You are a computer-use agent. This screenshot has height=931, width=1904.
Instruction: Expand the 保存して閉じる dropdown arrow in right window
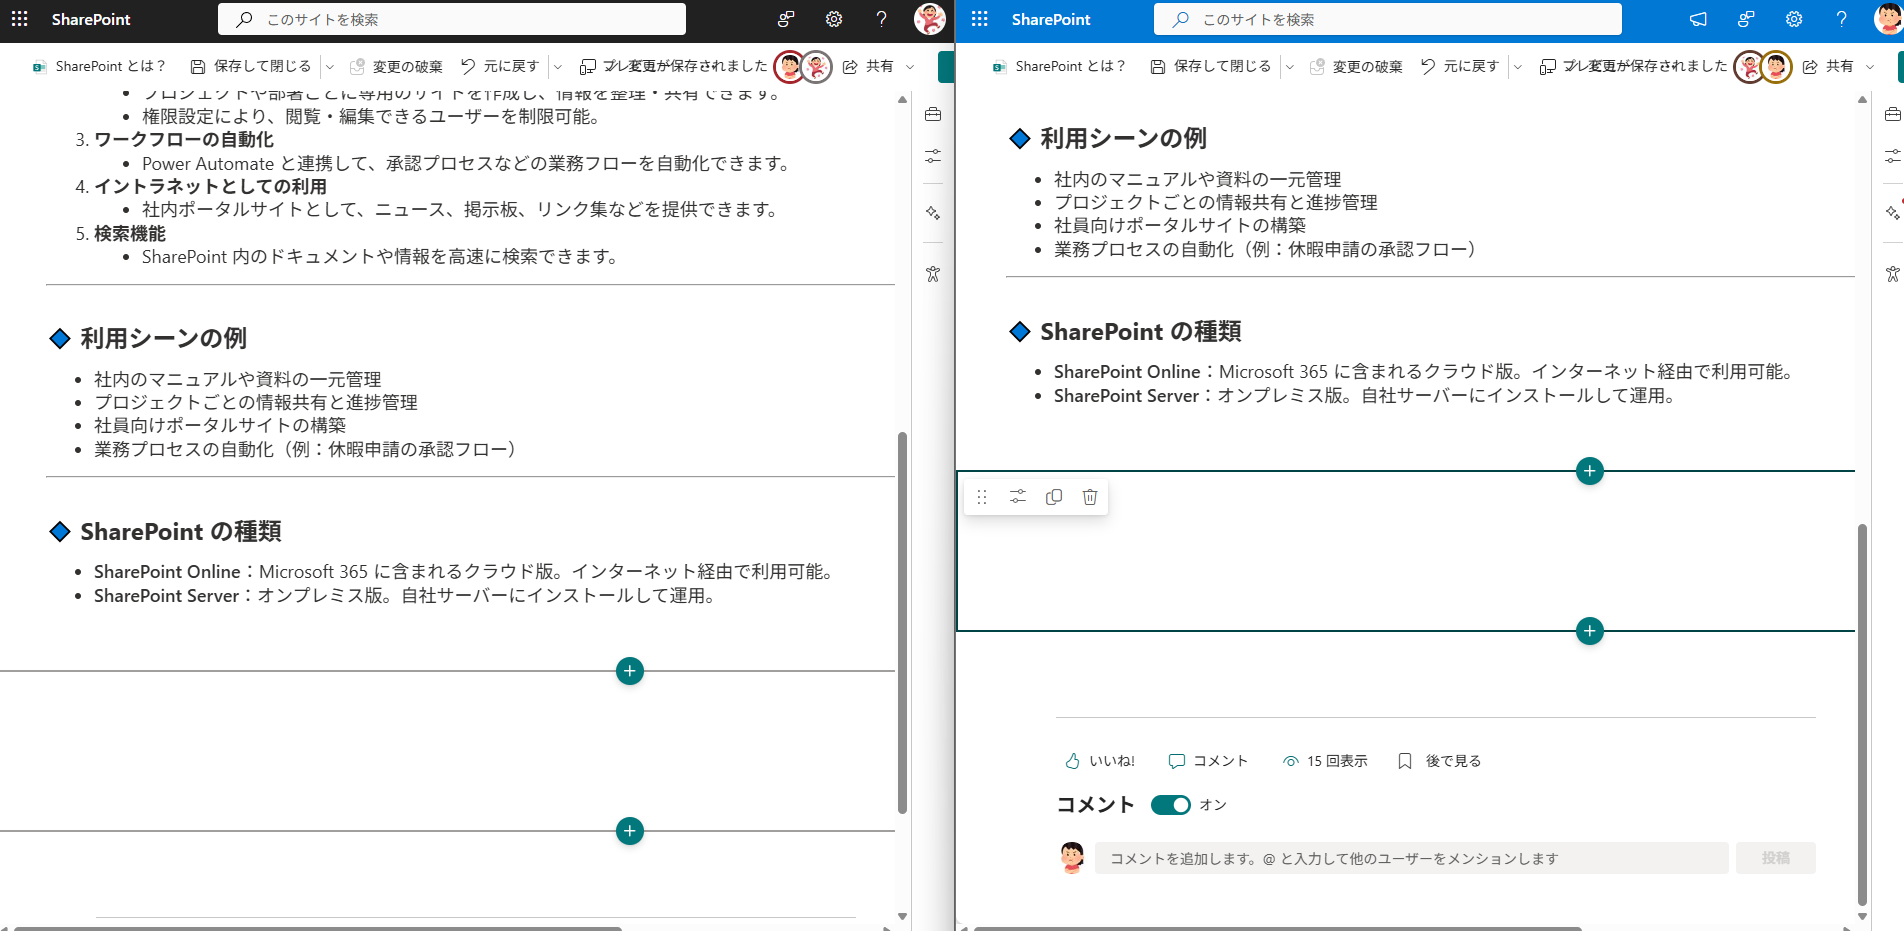[1290, 66]
